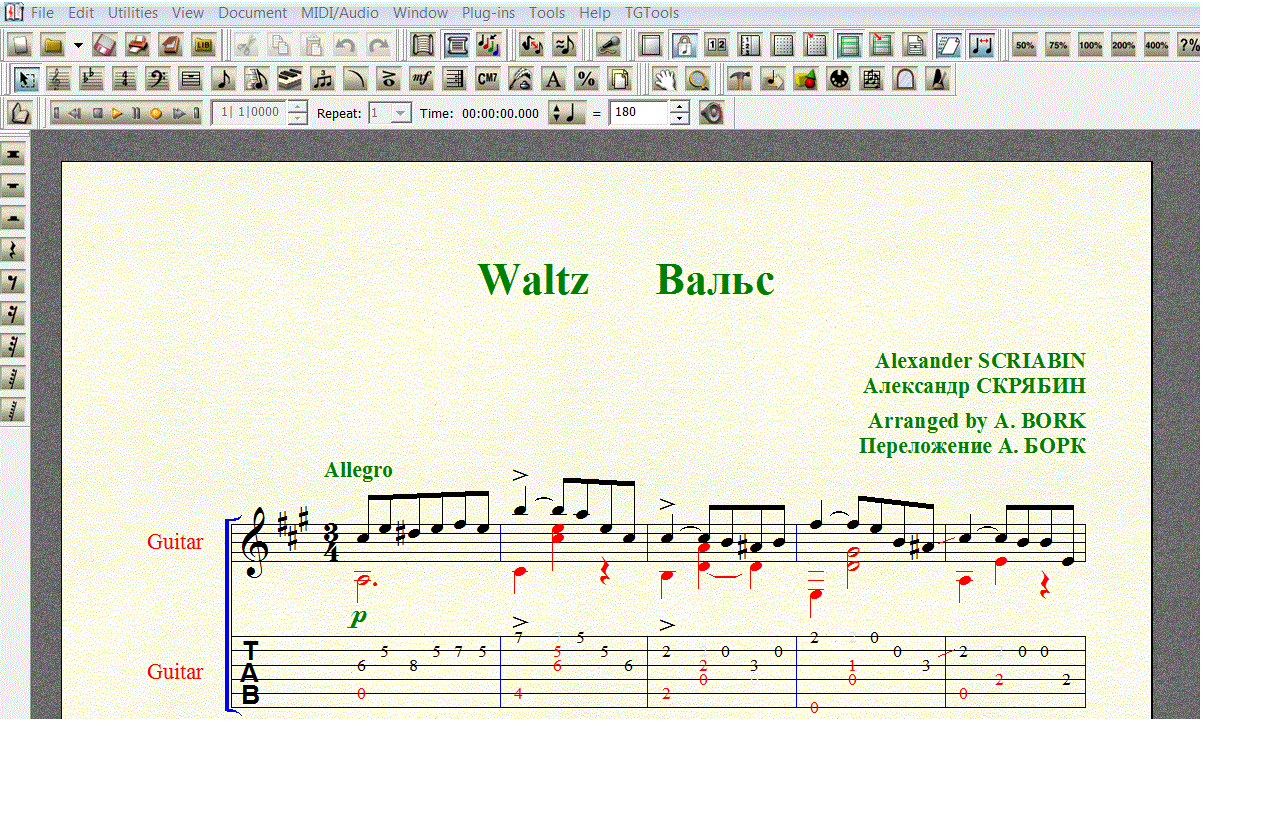
Task: Select the quarter rest palette button
Action: 13,250
